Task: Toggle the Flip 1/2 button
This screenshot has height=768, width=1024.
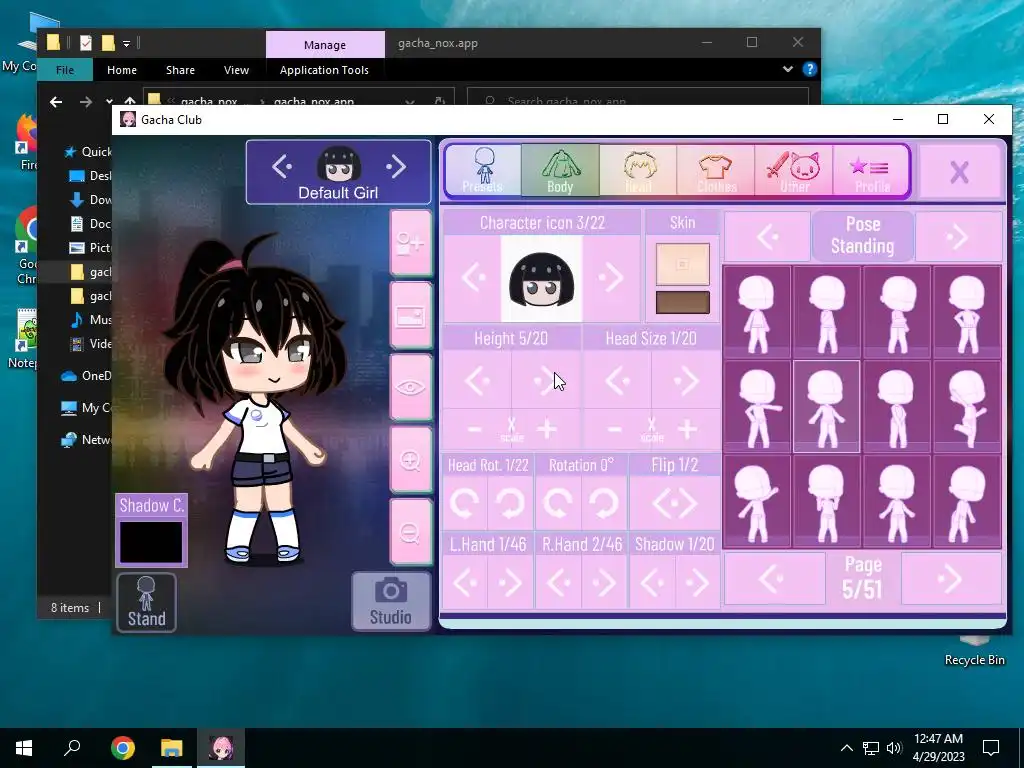Action: 675,503
